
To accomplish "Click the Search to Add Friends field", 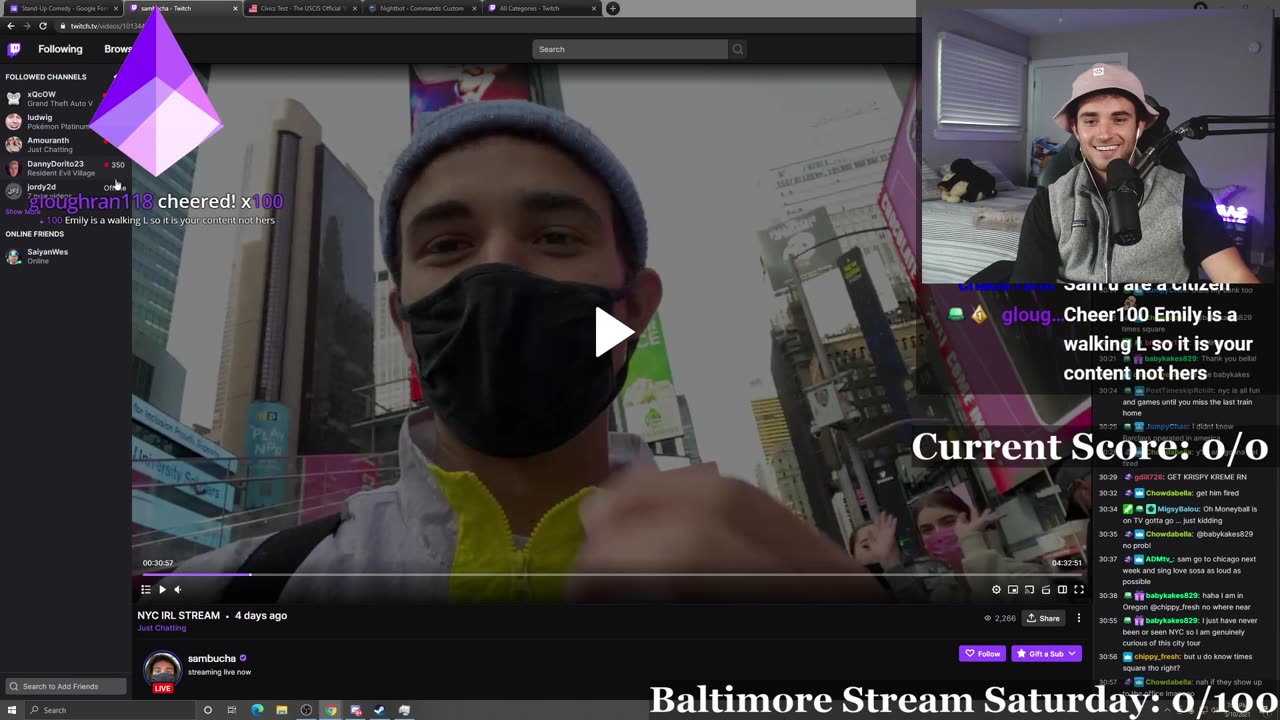I will (x=66, y=686).
